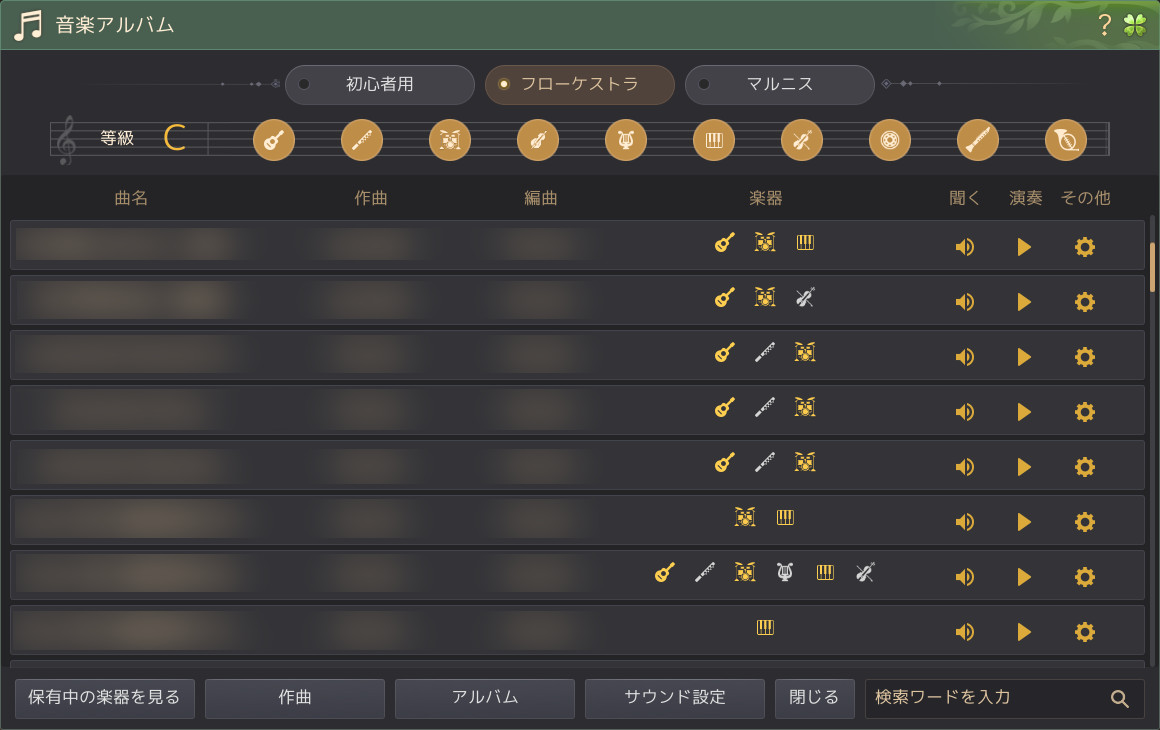This screenshot has width=1160, height=730.
Task: Open サウンド設定 sound settings
Action: point(674,698)
